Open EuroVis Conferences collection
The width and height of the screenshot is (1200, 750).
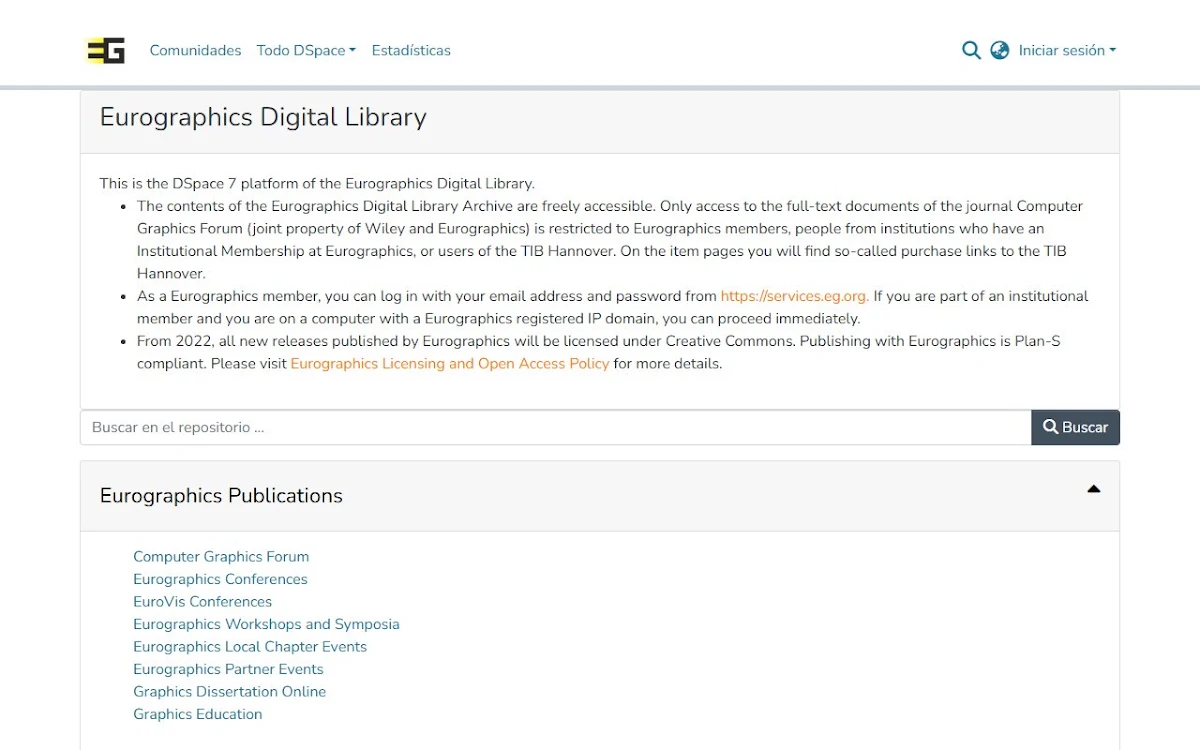click(202, 602)
